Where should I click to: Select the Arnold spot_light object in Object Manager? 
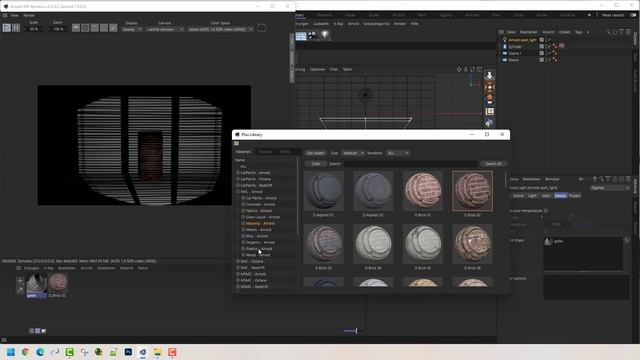522,40
